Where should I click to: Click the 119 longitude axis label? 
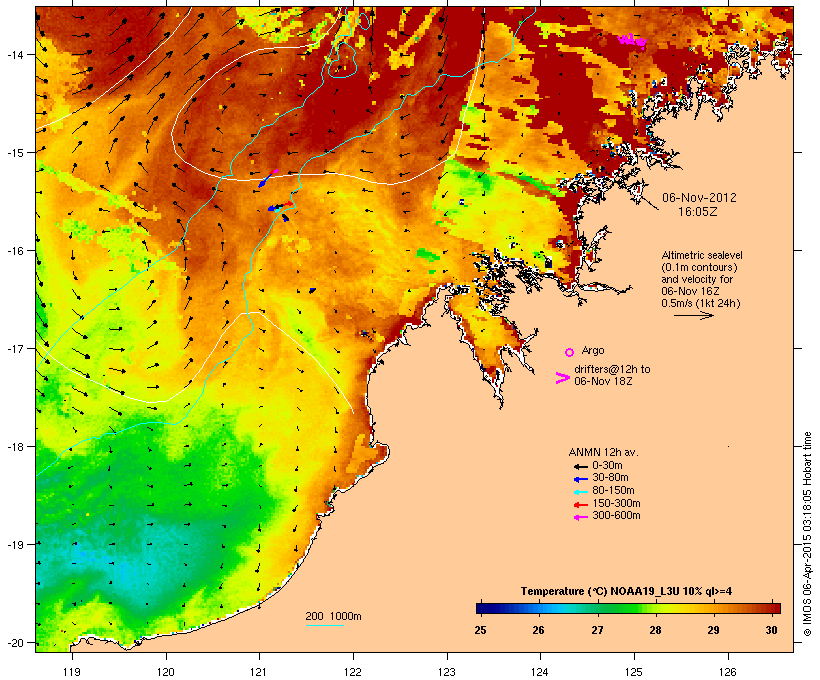pos(72,672)
